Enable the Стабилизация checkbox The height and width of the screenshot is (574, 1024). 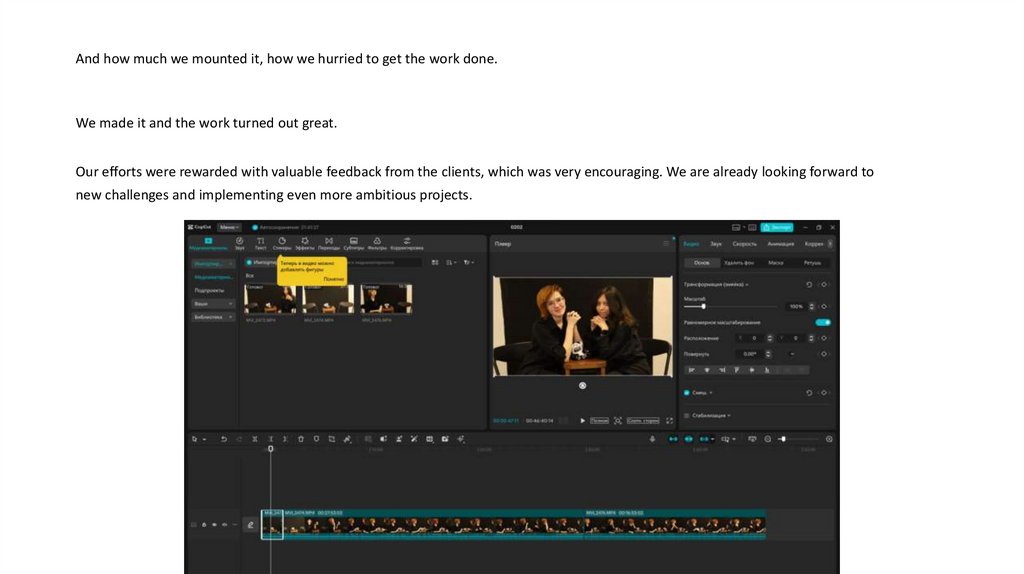(x=687, y=415)
